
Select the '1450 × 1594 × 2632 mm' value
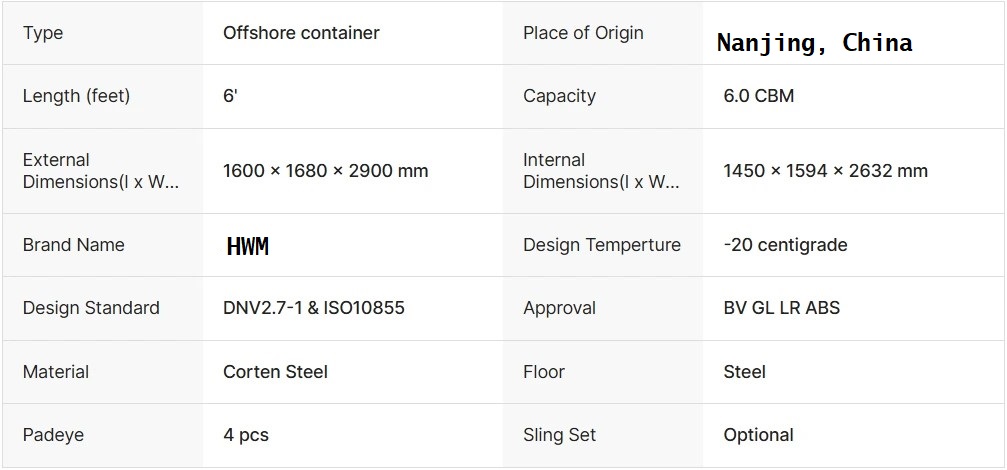pos(825,171)
